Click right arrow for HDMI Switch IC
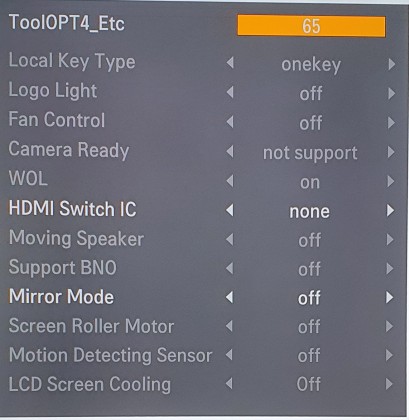The width and height of the screenshot is (409, 420). tap(391, 211)
